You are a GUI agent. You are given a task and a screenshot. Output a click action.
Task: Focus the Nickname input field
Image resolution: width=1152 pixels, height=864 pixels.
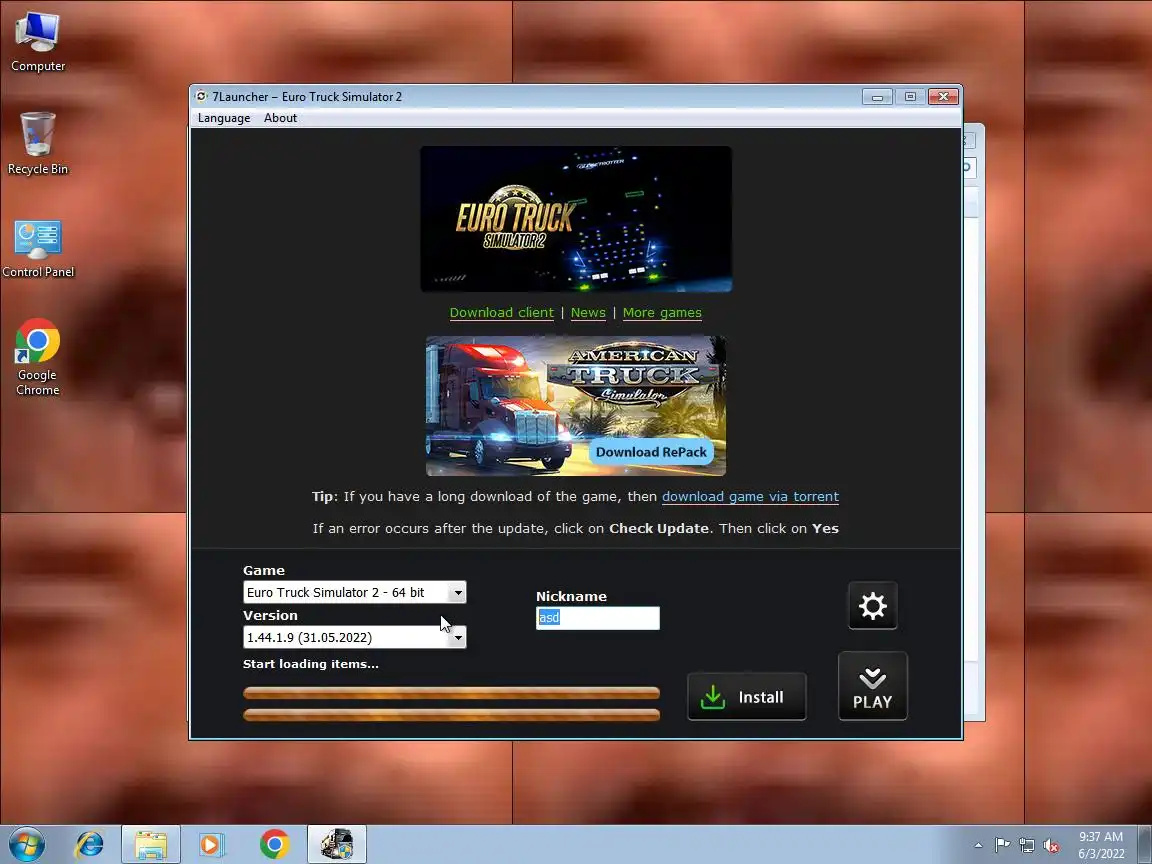pos(597,618)
